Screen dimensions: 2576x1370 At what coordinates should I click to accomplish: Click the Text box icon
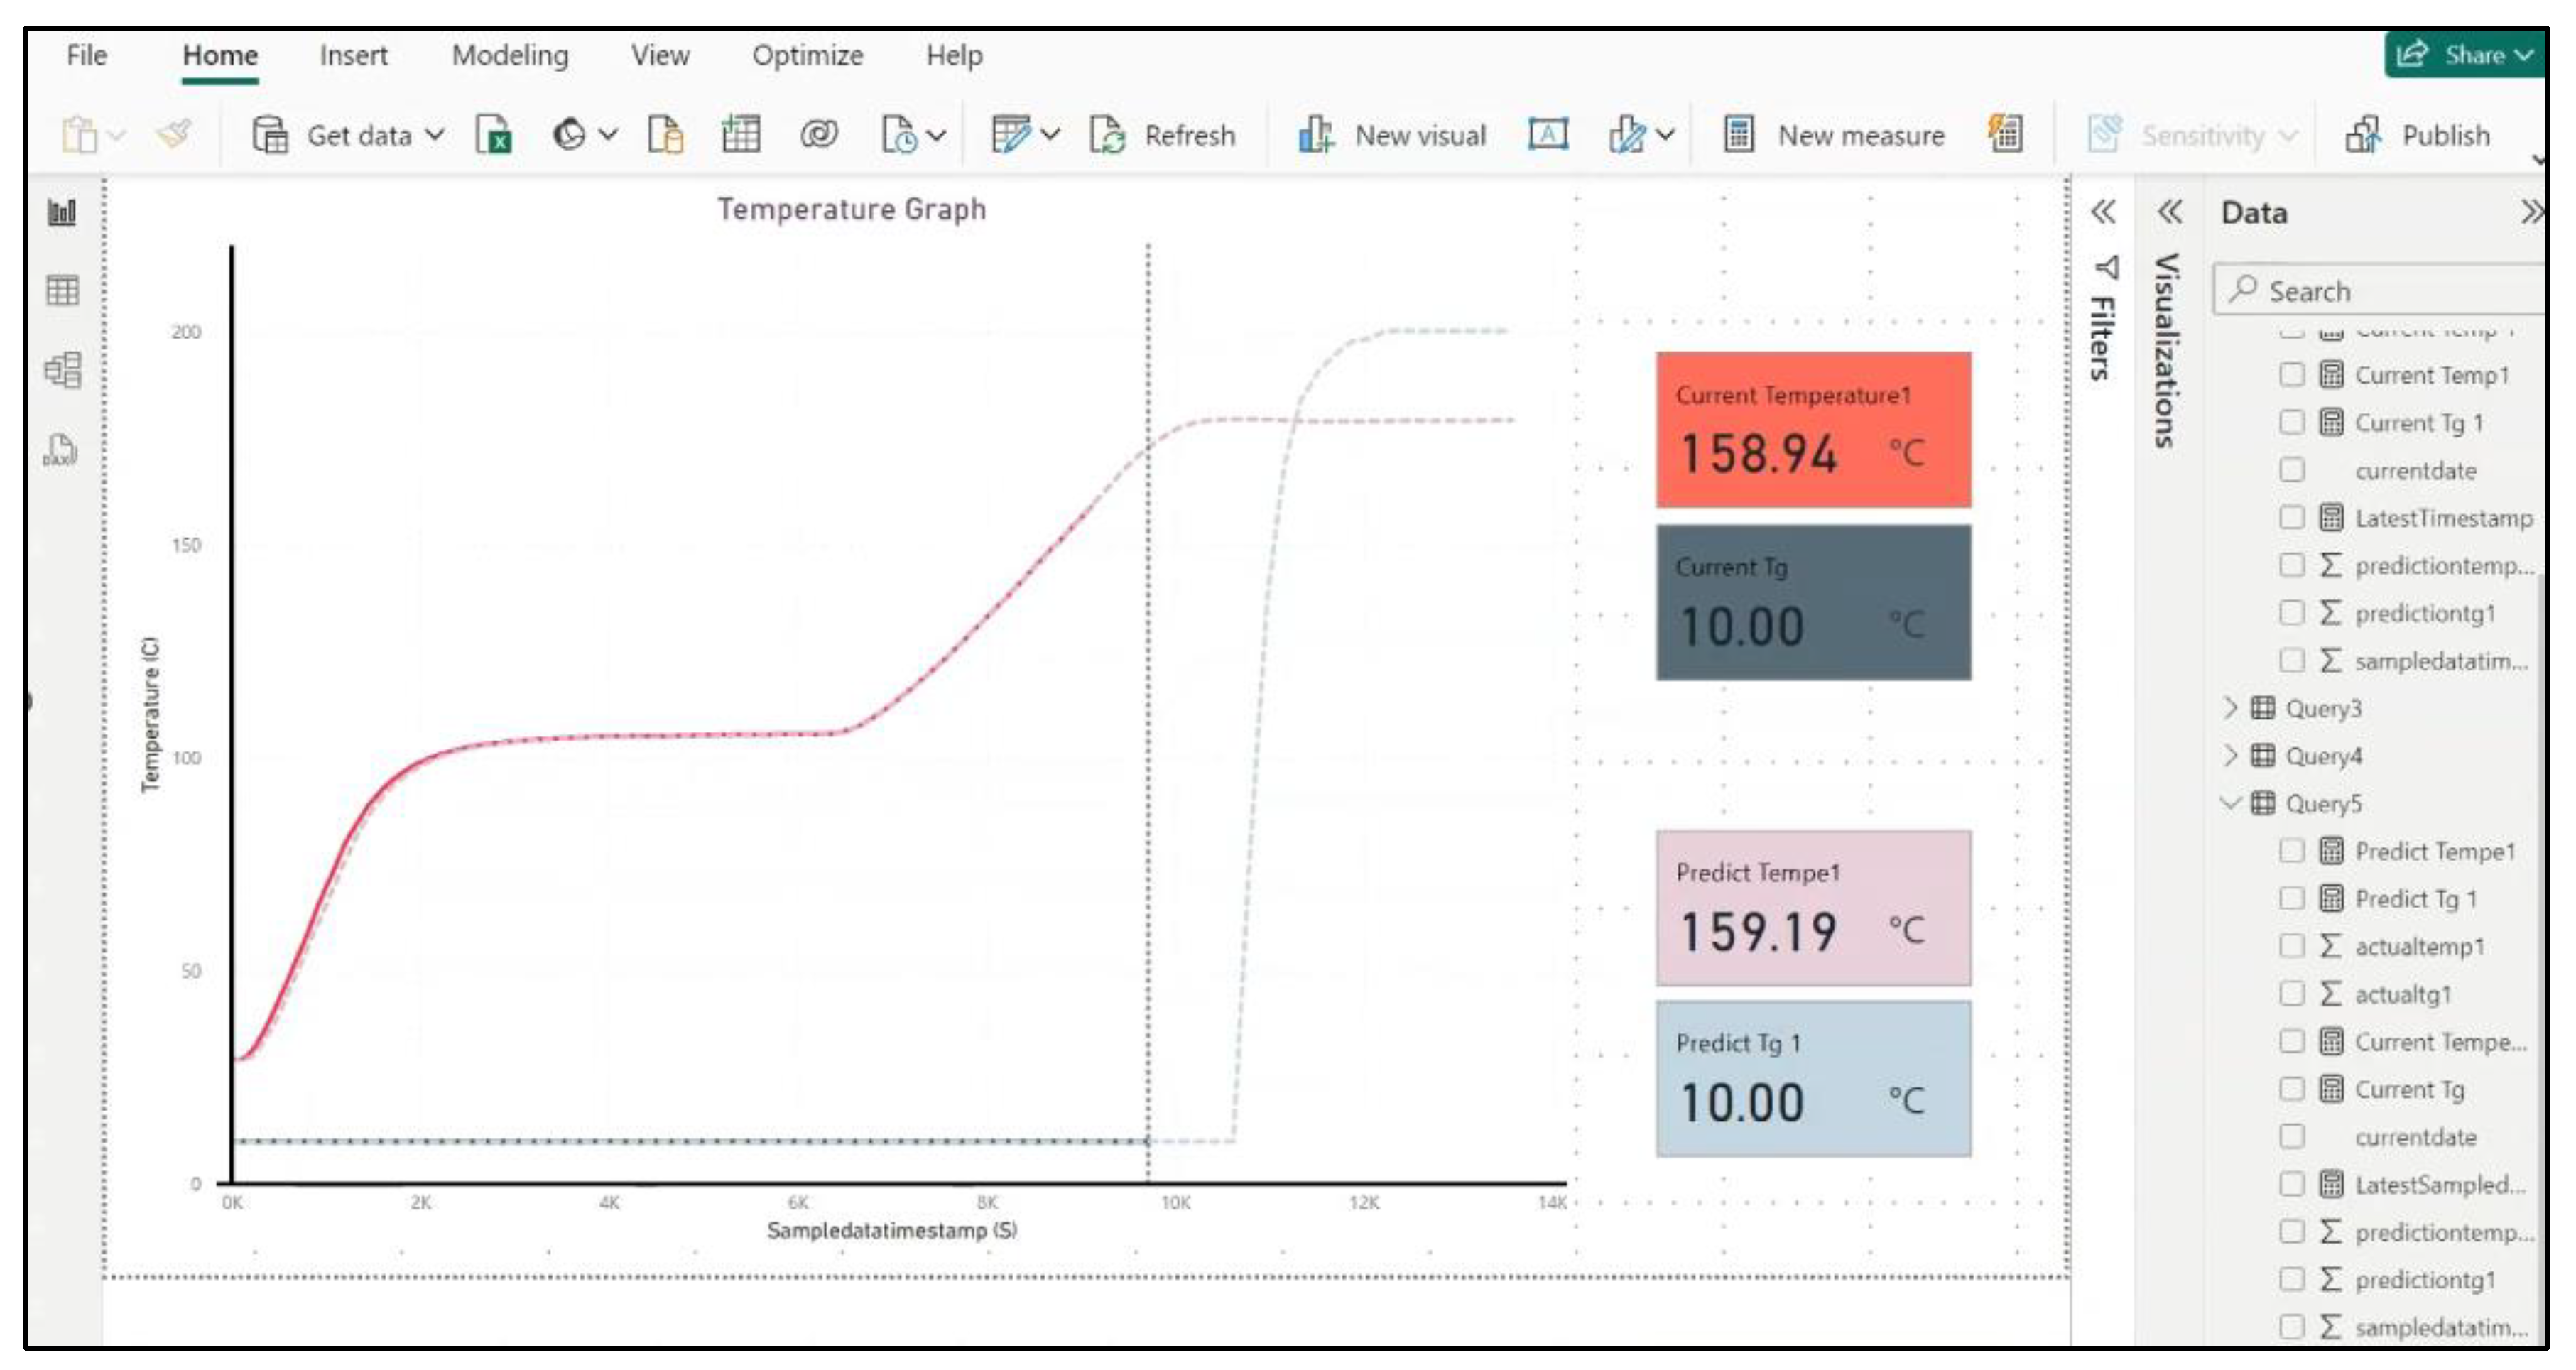[1547, 135]
